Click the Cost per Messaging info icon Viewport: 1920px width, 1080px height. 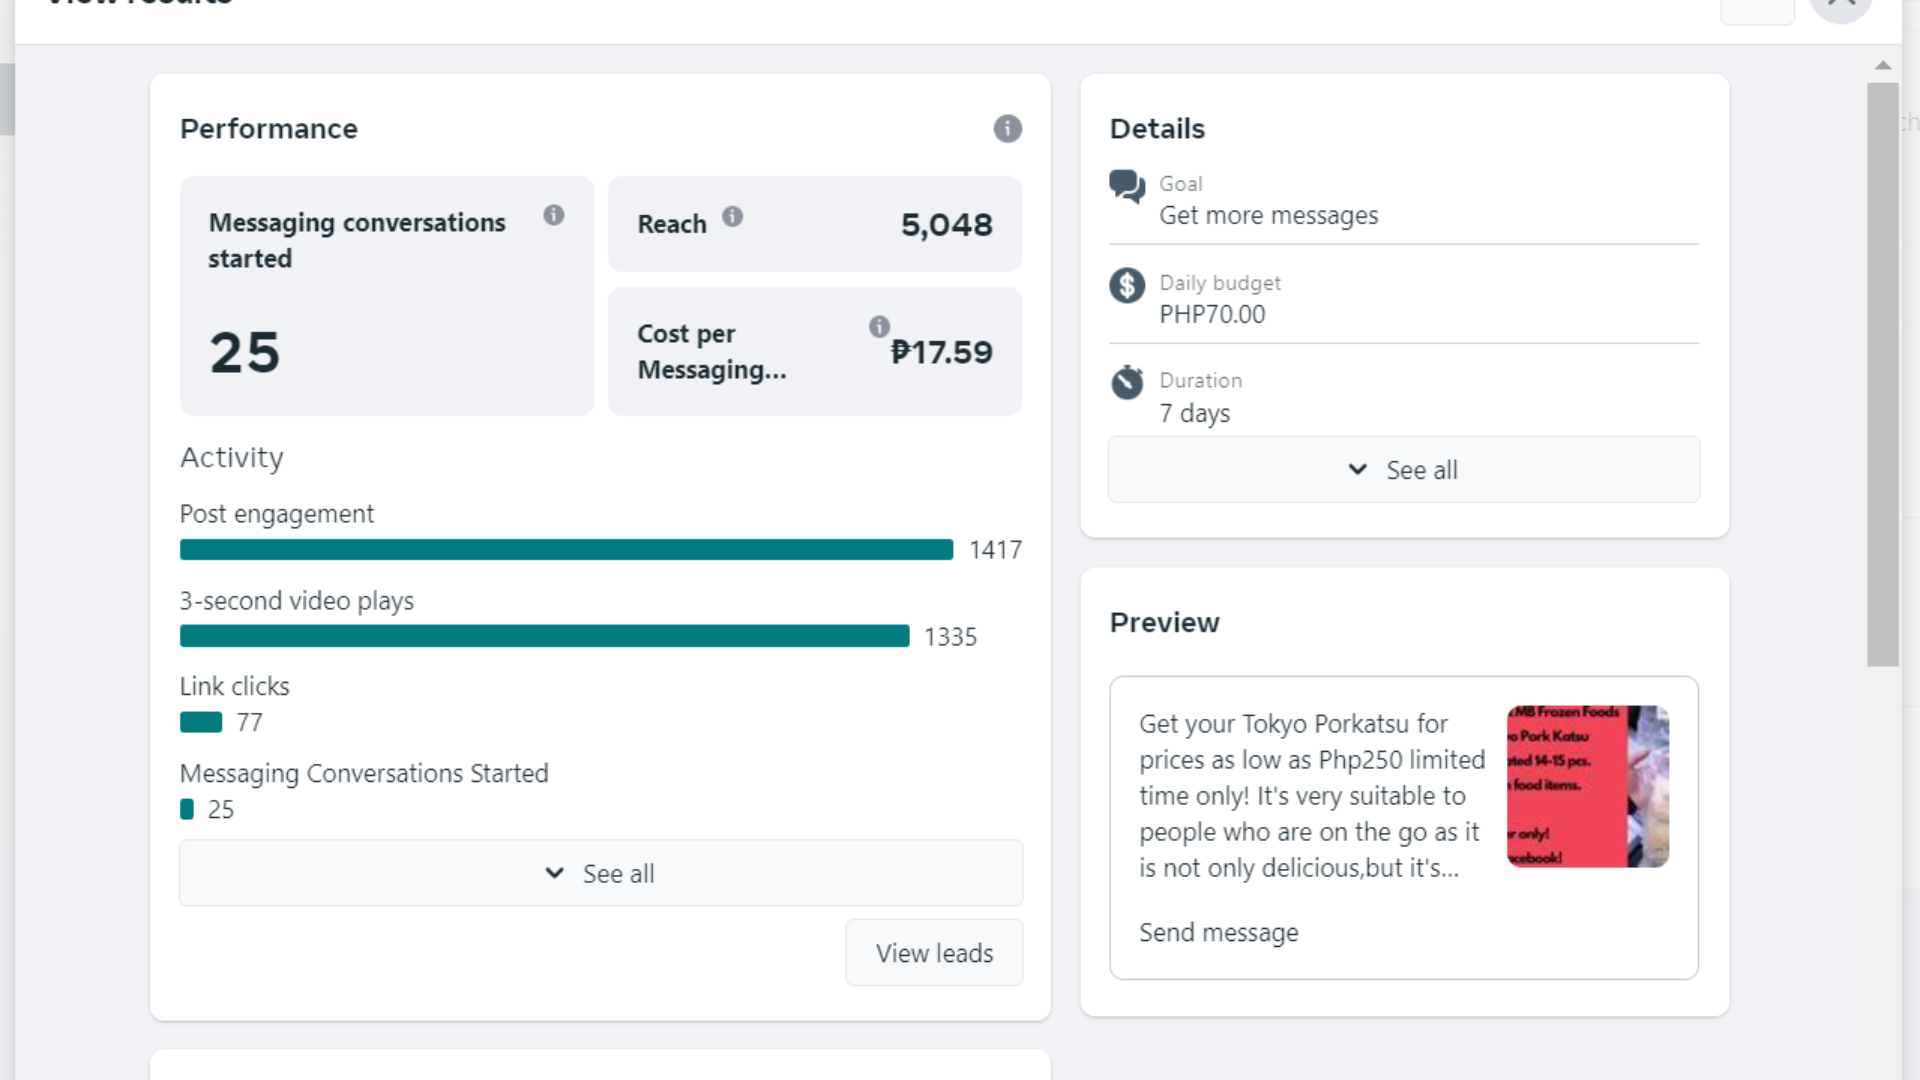(x=879, y=327)
